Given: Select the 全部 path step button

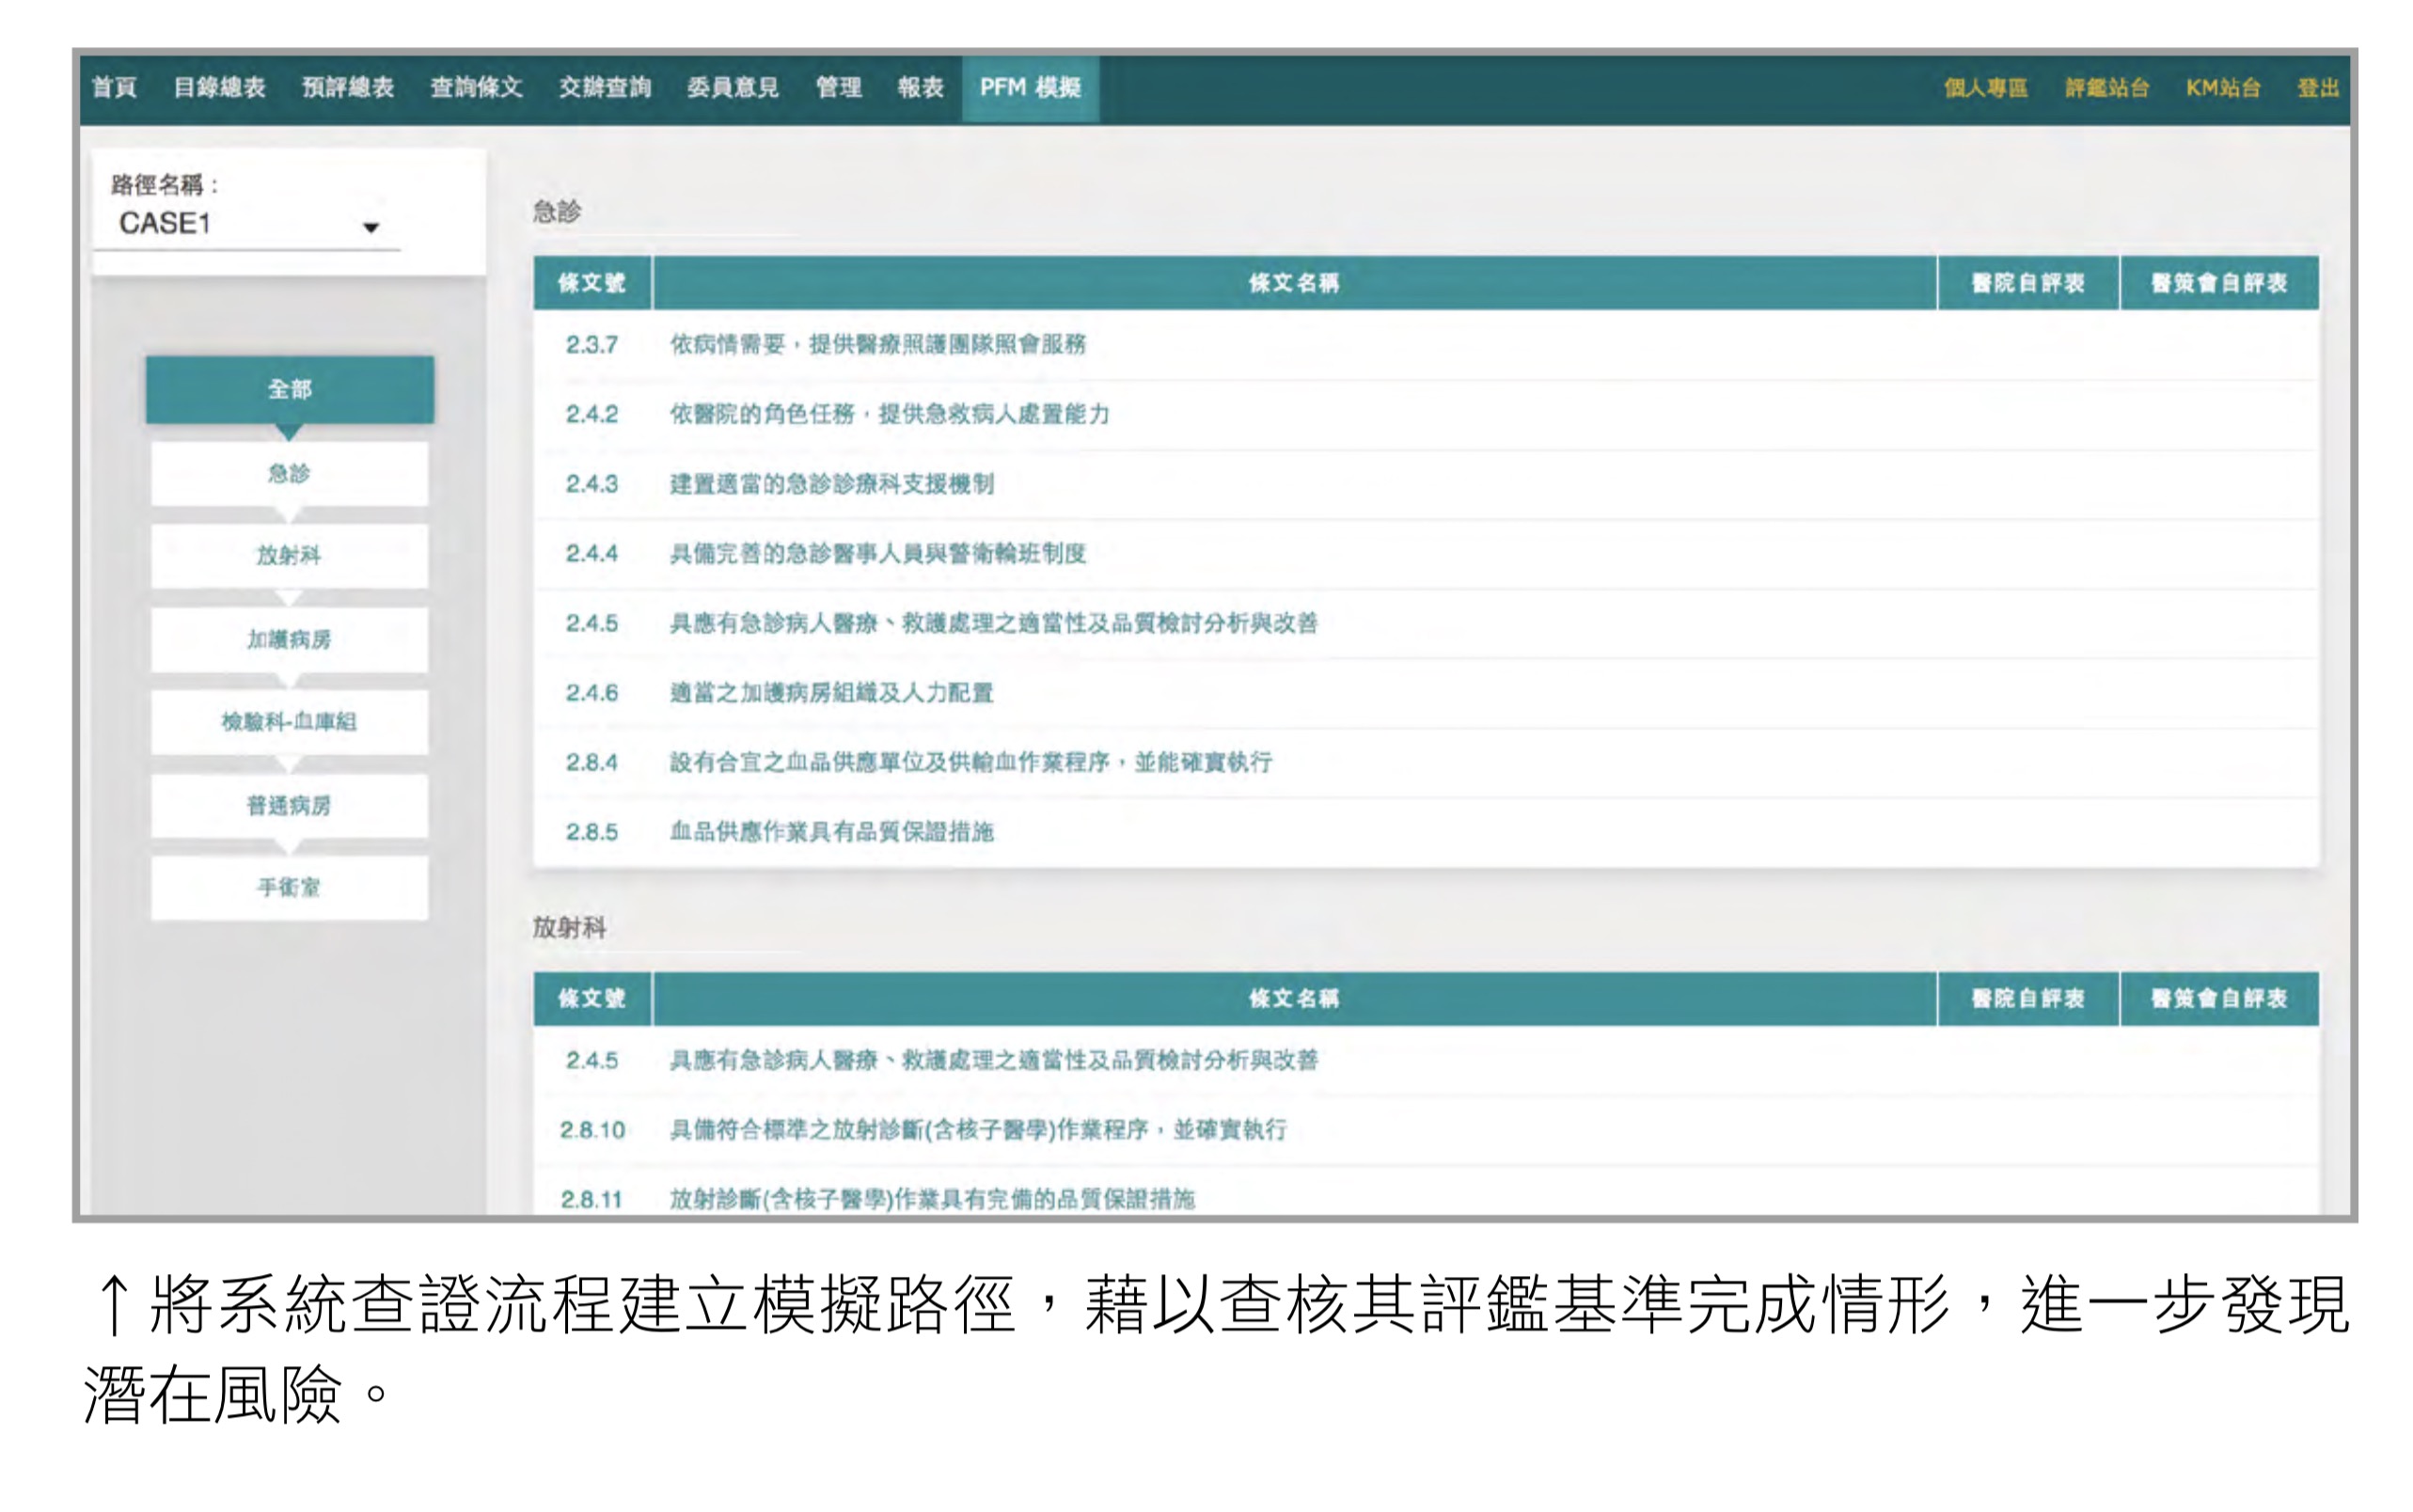Looking at the screenshot, I should [289, 389].
